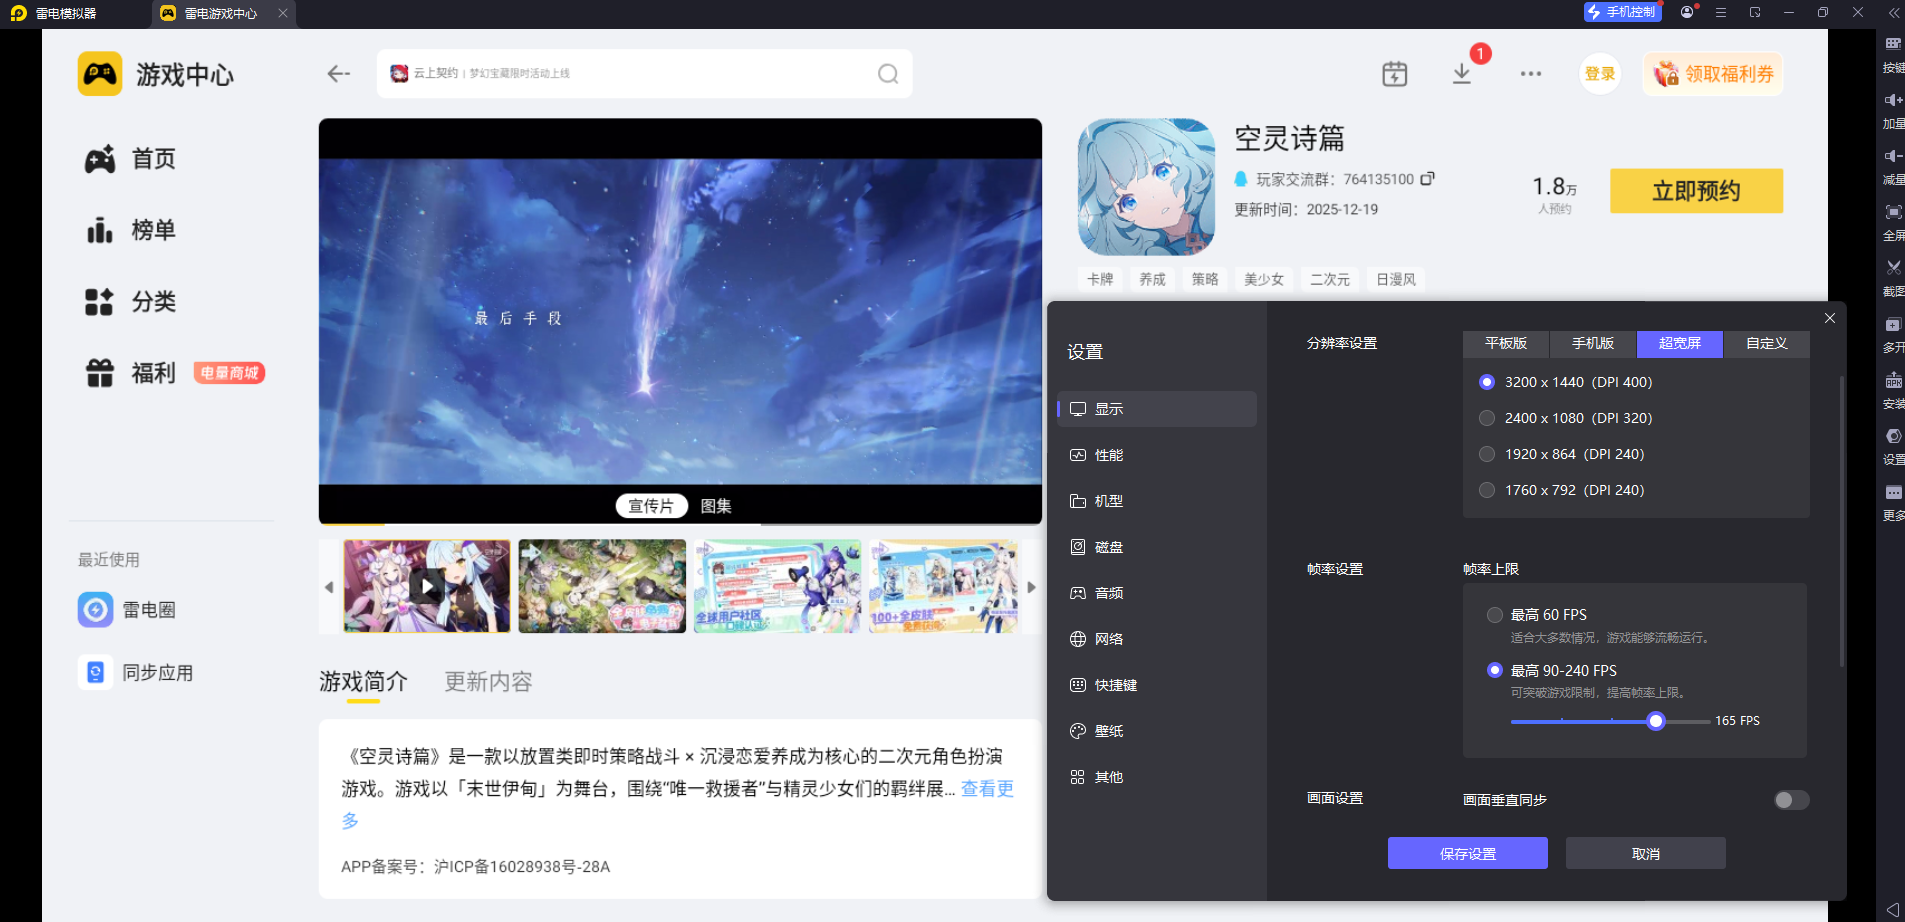Collapse the right sidebar with double chevron

coord(1893,13)
